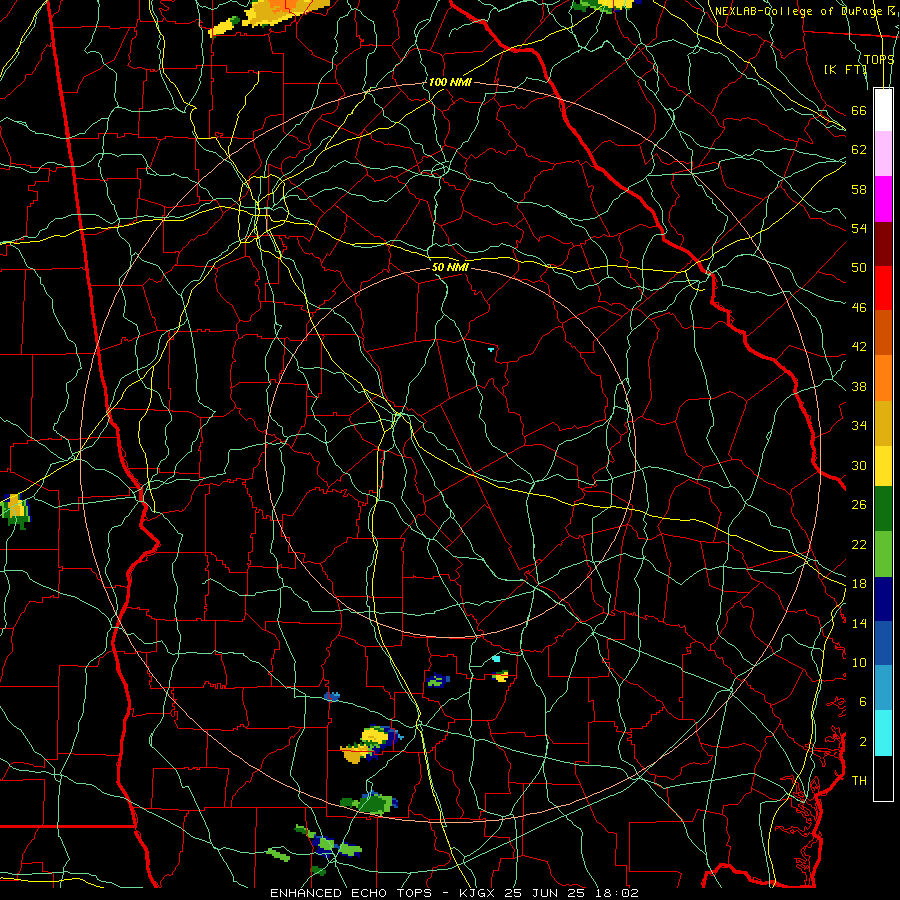Pick the light green legend swatch
Image resolution: width=900 pixels, height=900 pixels.
(883, 554)
